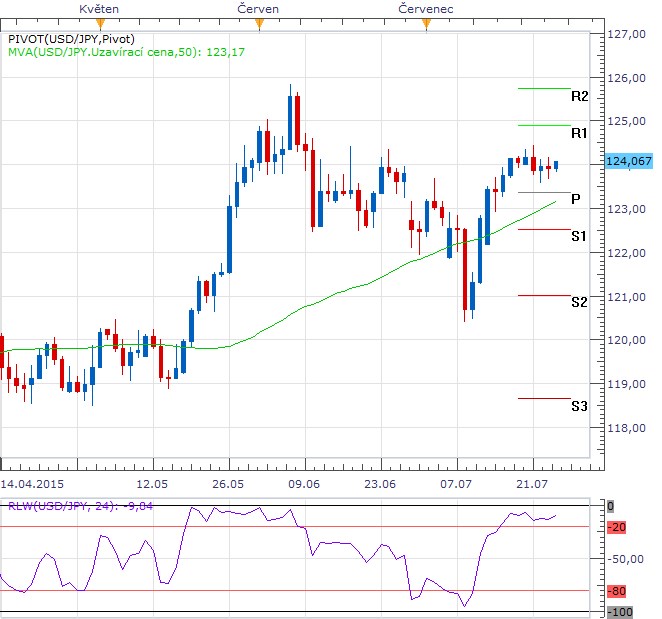662x619 pixels.
Task: Click the 123,00 price axis label
Action: click(627, 209)
